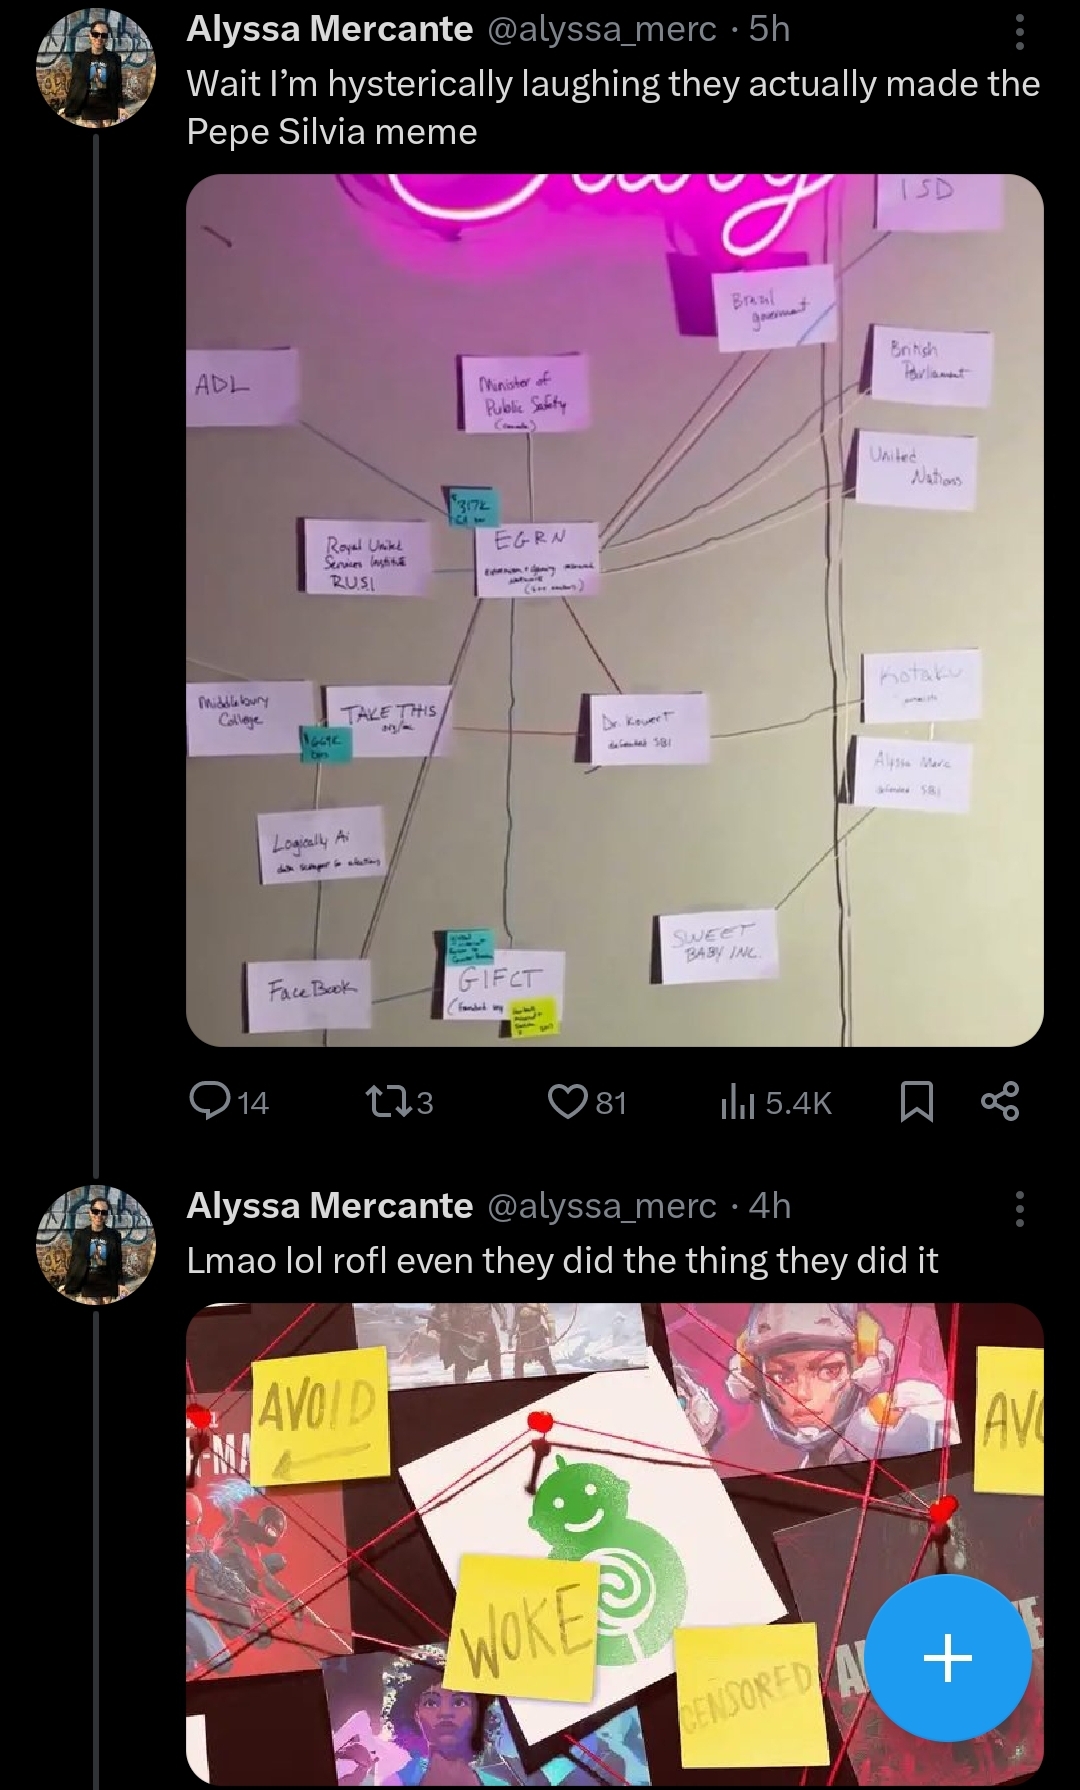Open more options on the 4h tweet

1019,1208
